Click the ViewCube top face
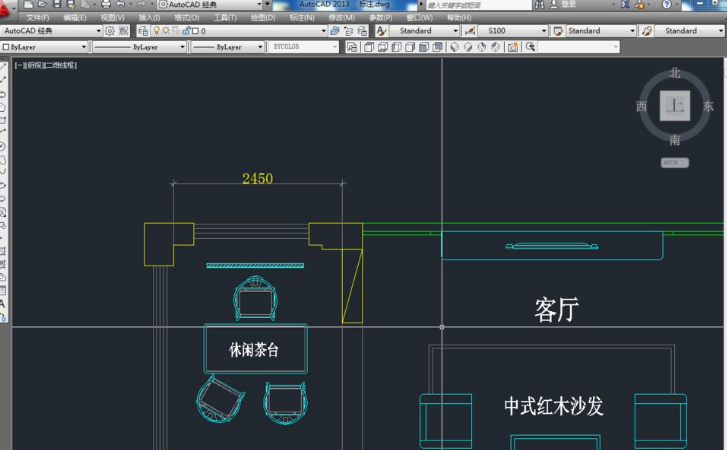 [676, 106]
